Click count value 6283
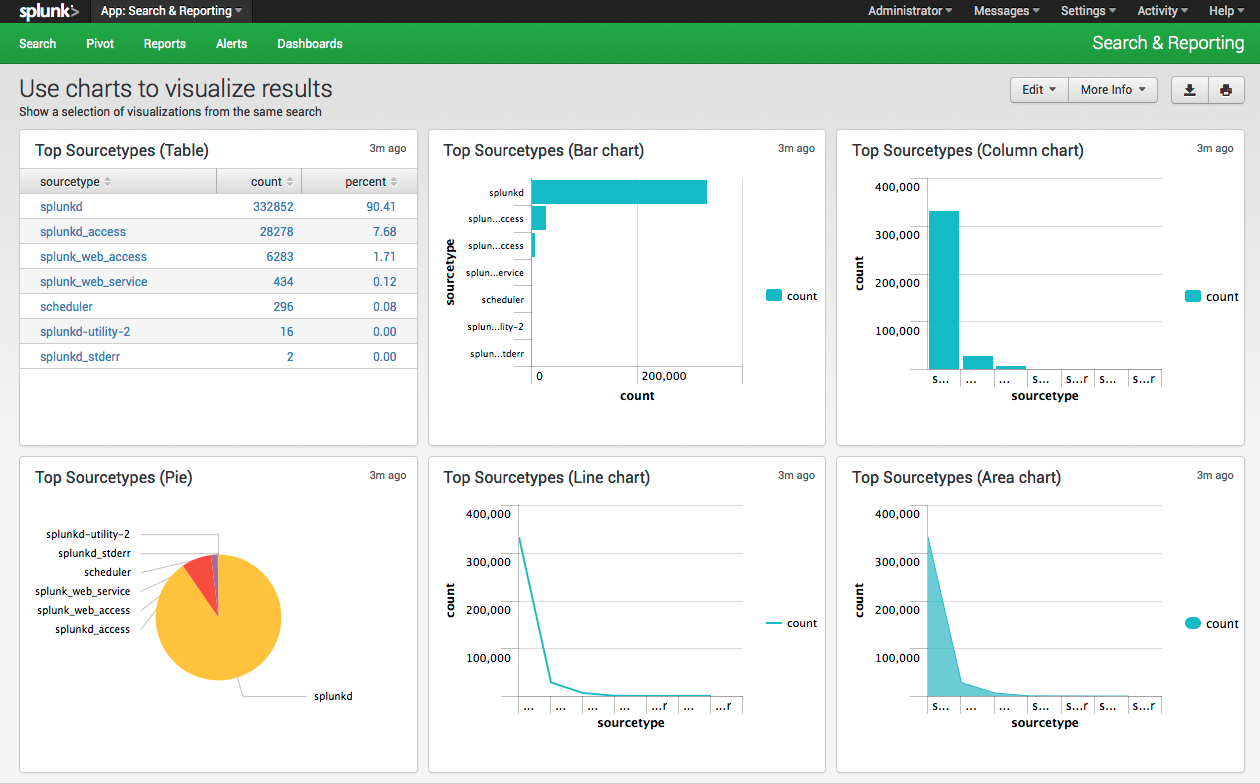This screenshot has width=1260, height=784. pyautogui.click(x=280, y=257)
